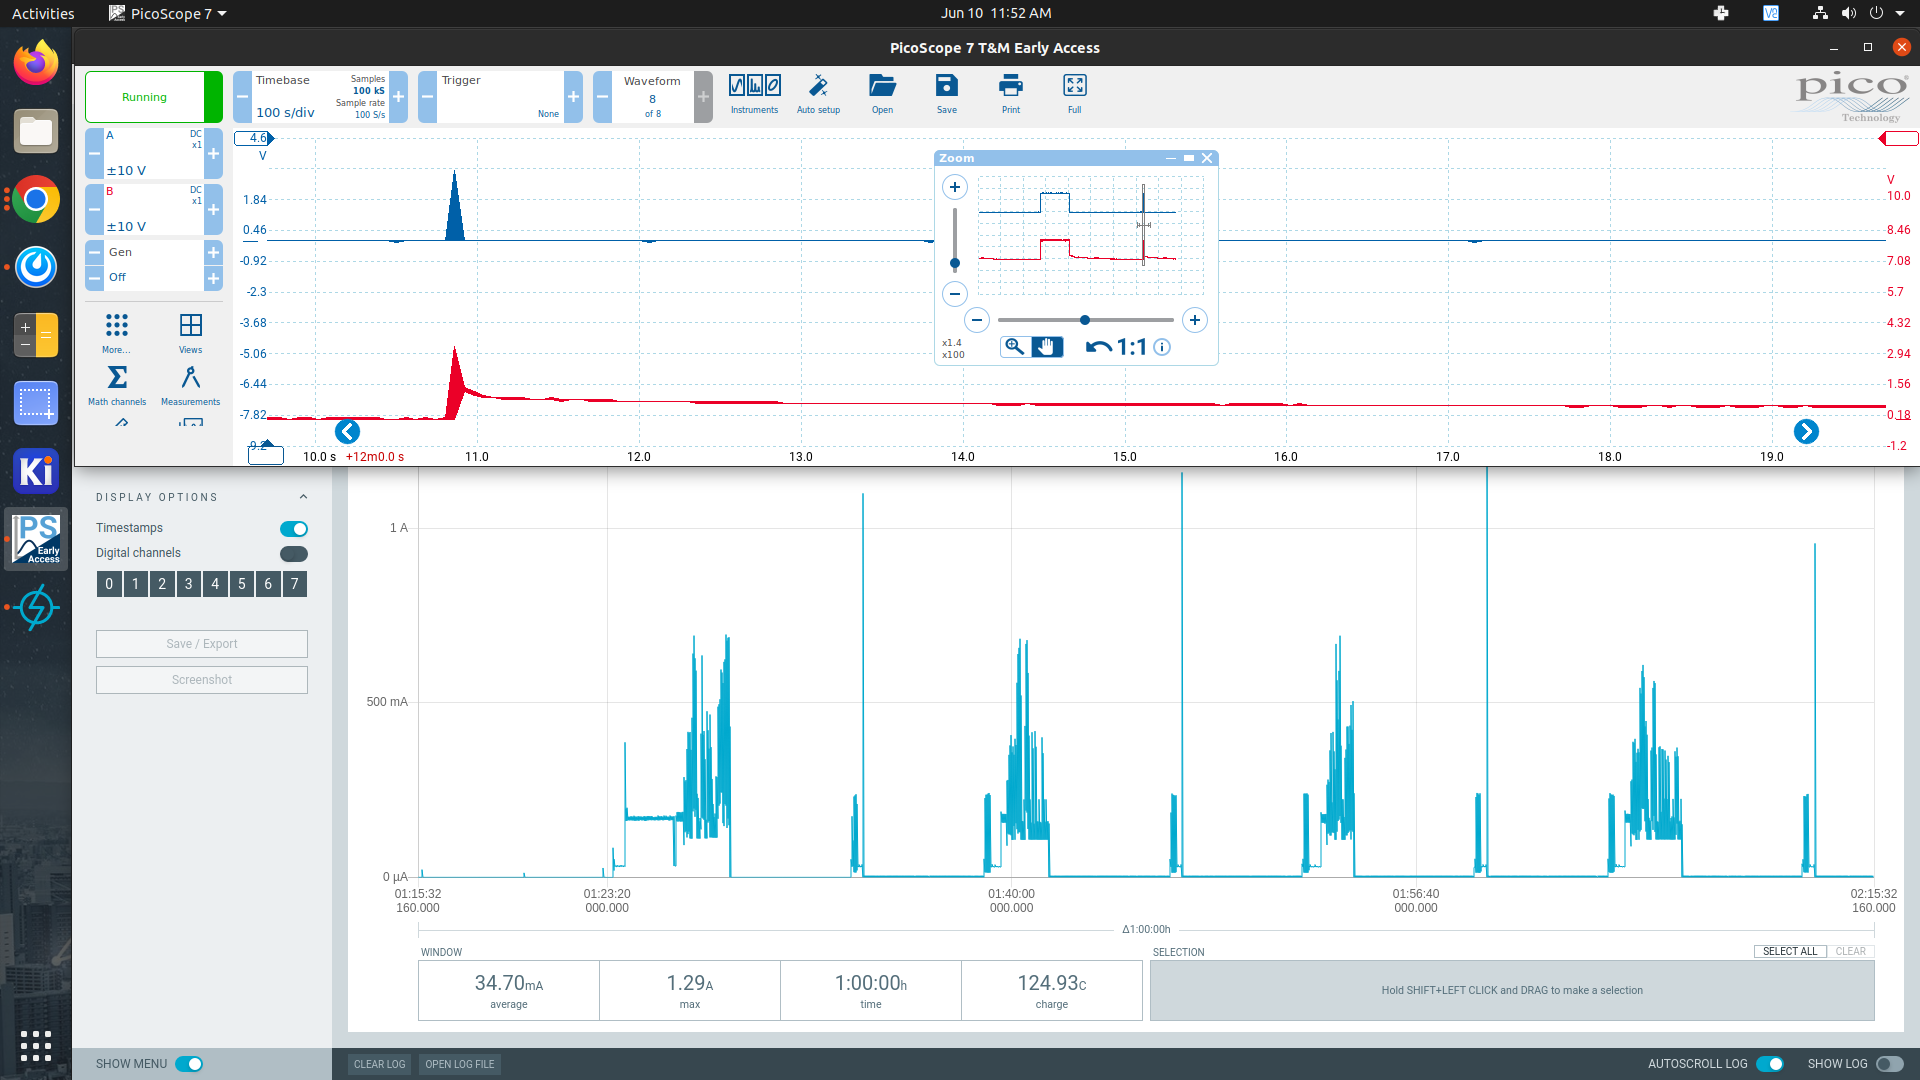Switch to Full screen view icon
Image resolution: width=1920 pixels, height=1080 pixels.
tap(1075, 95)
